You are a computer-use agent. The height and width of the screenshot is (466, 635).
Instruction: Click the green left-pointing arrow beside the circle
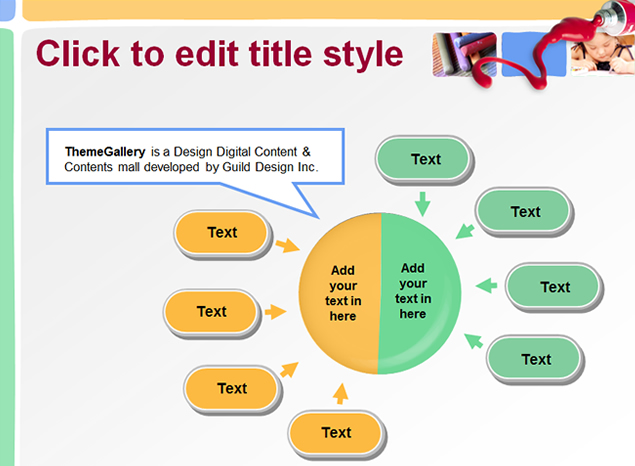(486, 286)
